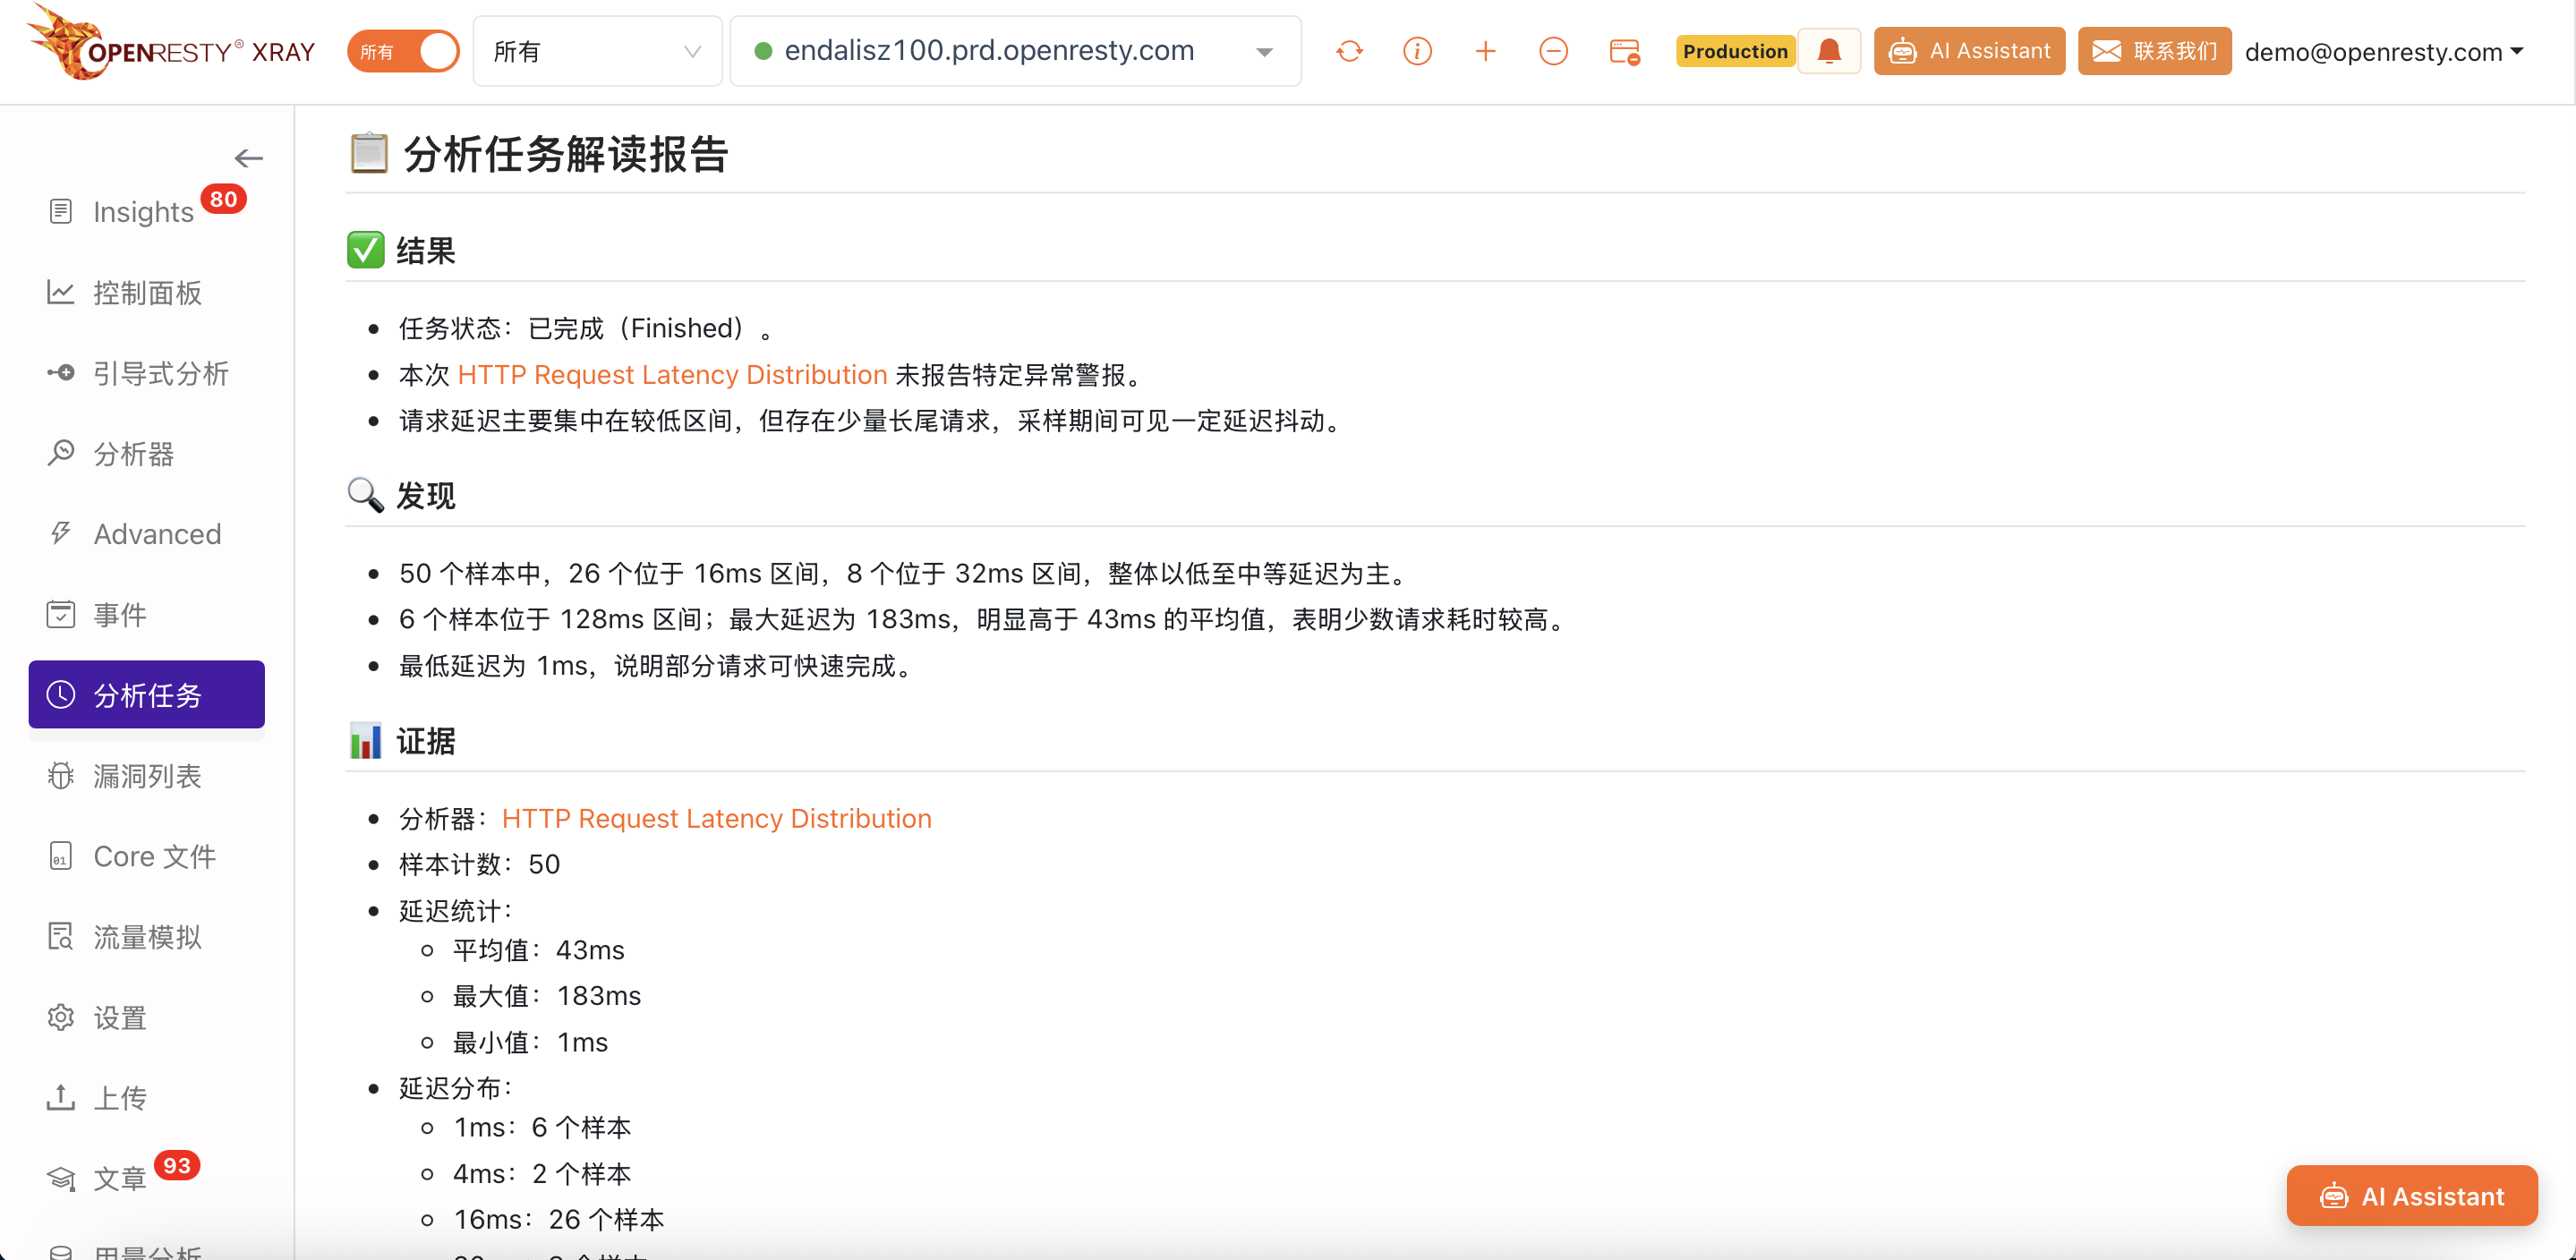Click the Insights list icon

[x=61, y=212]
